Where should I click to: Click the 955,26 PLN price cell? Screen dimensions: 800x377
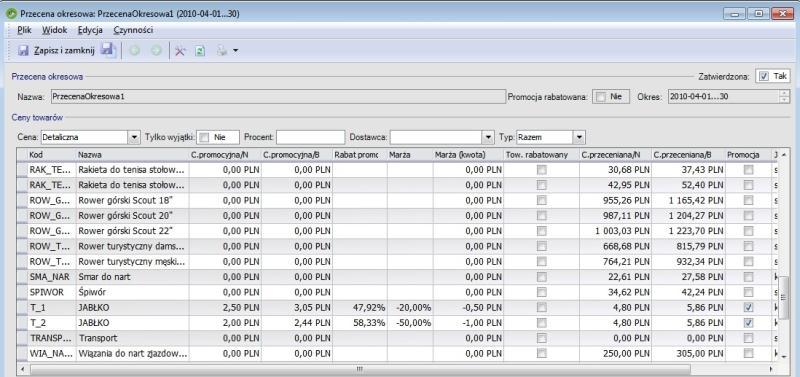click(x=615, y=200)
